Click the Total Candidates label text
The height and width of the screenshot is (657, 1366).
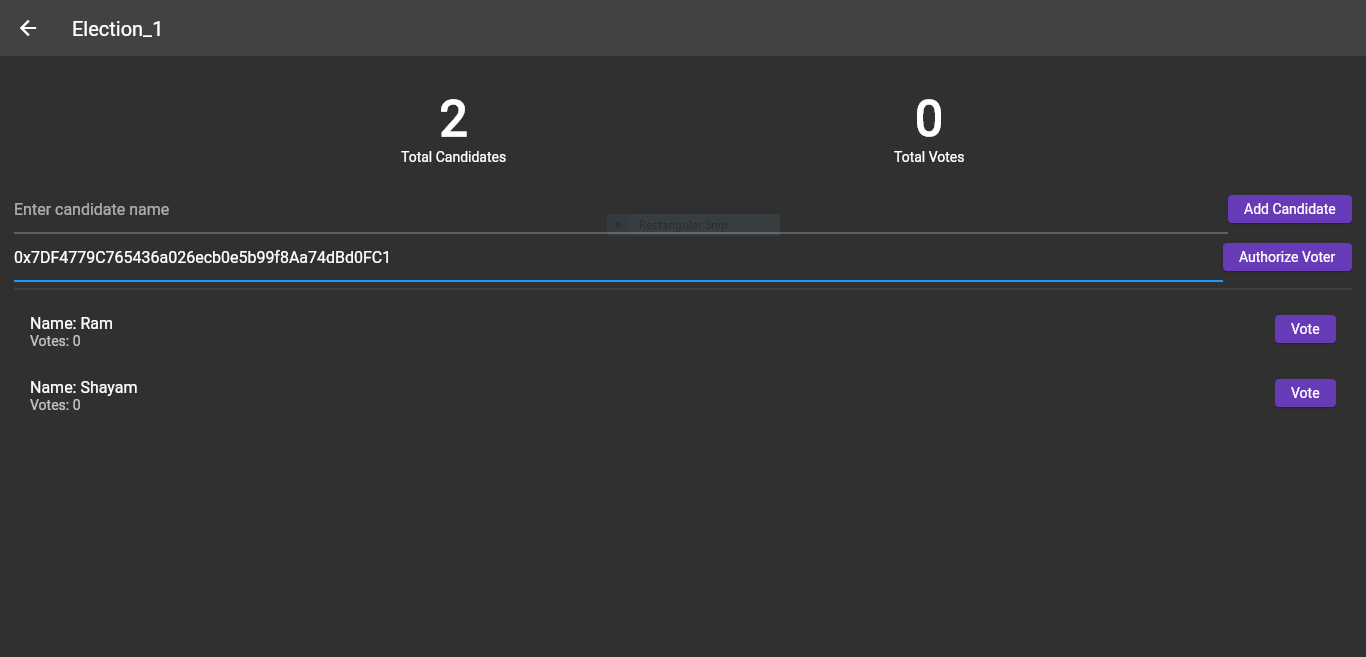[453, 157]
